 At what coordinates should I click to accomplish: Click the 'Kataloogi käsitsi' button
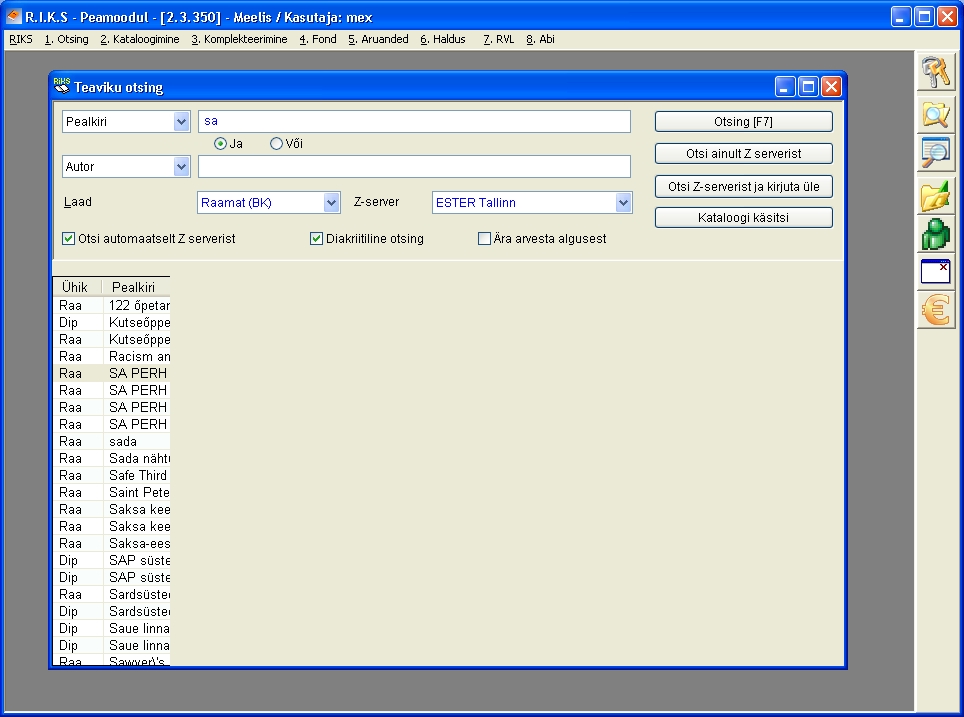[743, 218]
